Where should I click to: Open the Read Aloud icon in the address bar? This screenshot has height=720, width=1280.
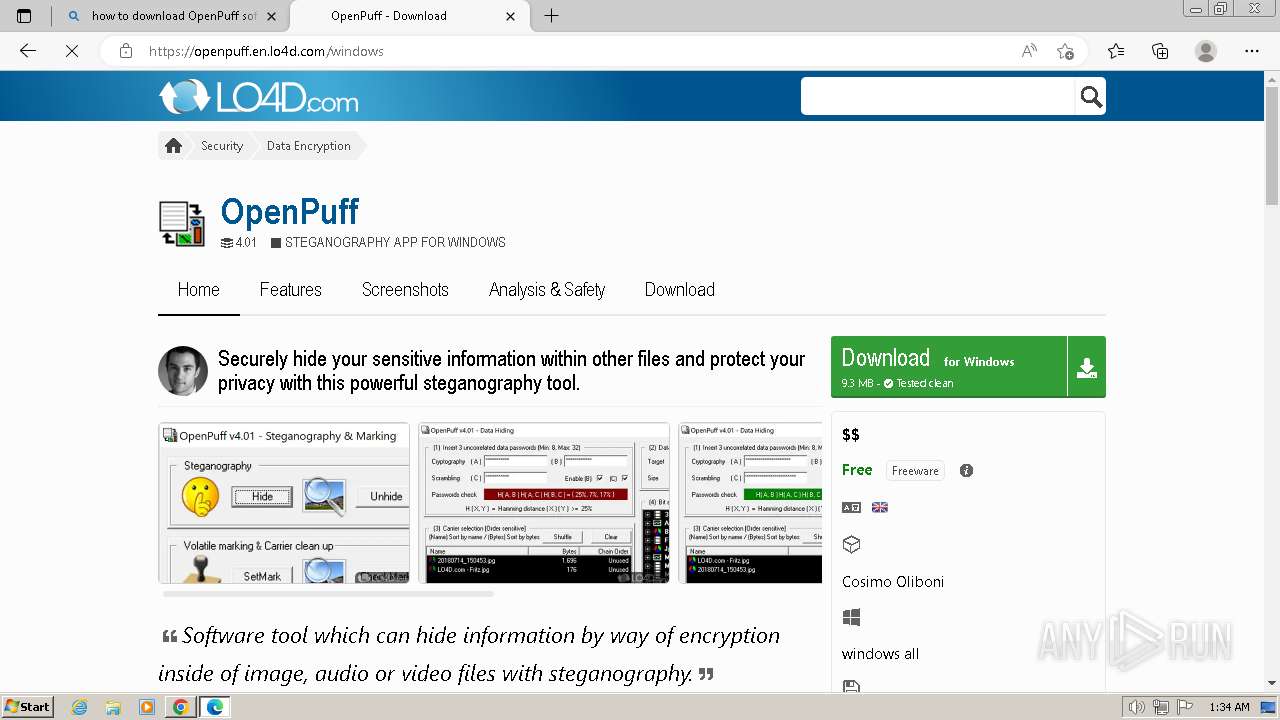click(x=1029, y=51)
